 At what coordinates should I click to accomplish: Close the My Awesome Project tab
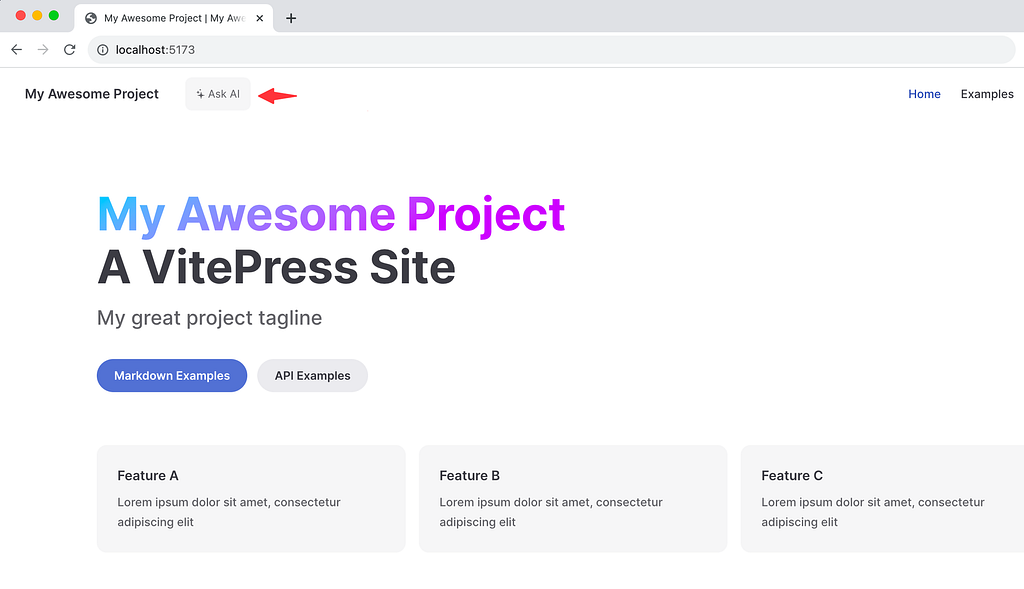coord(260,18)
